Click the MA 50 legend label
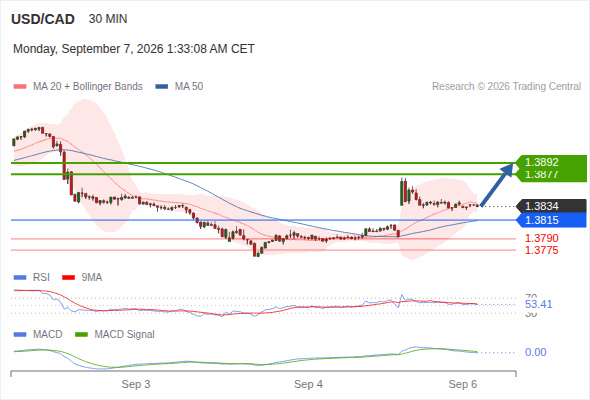 pyautogui.click(x=189, y=87)
